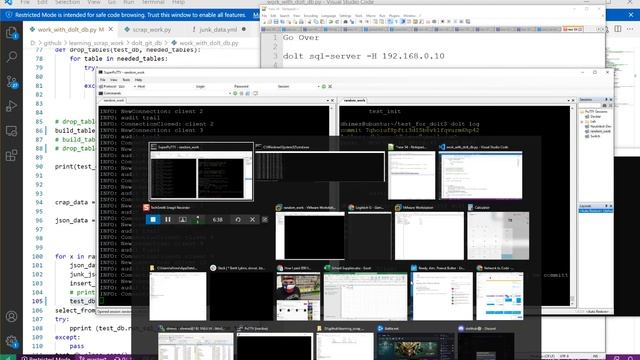640x360 pixels.
Task: Open the Accounts icon in VS Code activity bar
Action: [x=11, y=316]
